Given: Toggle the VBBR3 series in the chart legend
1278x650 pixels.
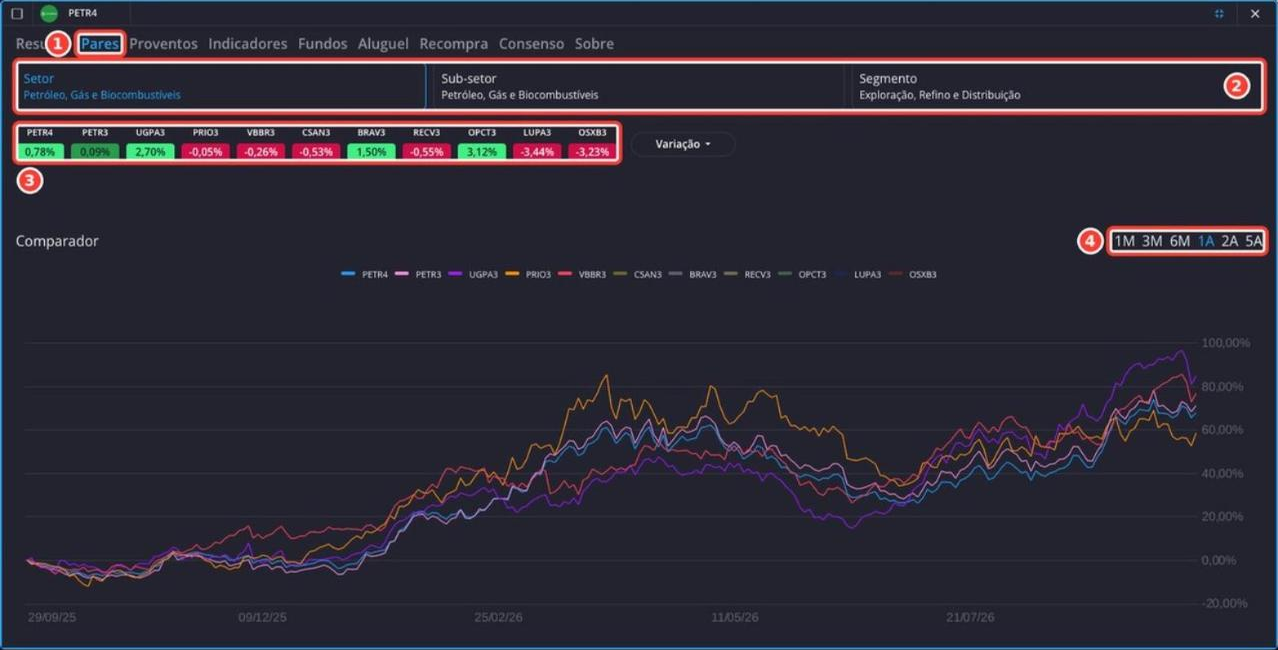Looking at the screenshot, I should 583,274.
